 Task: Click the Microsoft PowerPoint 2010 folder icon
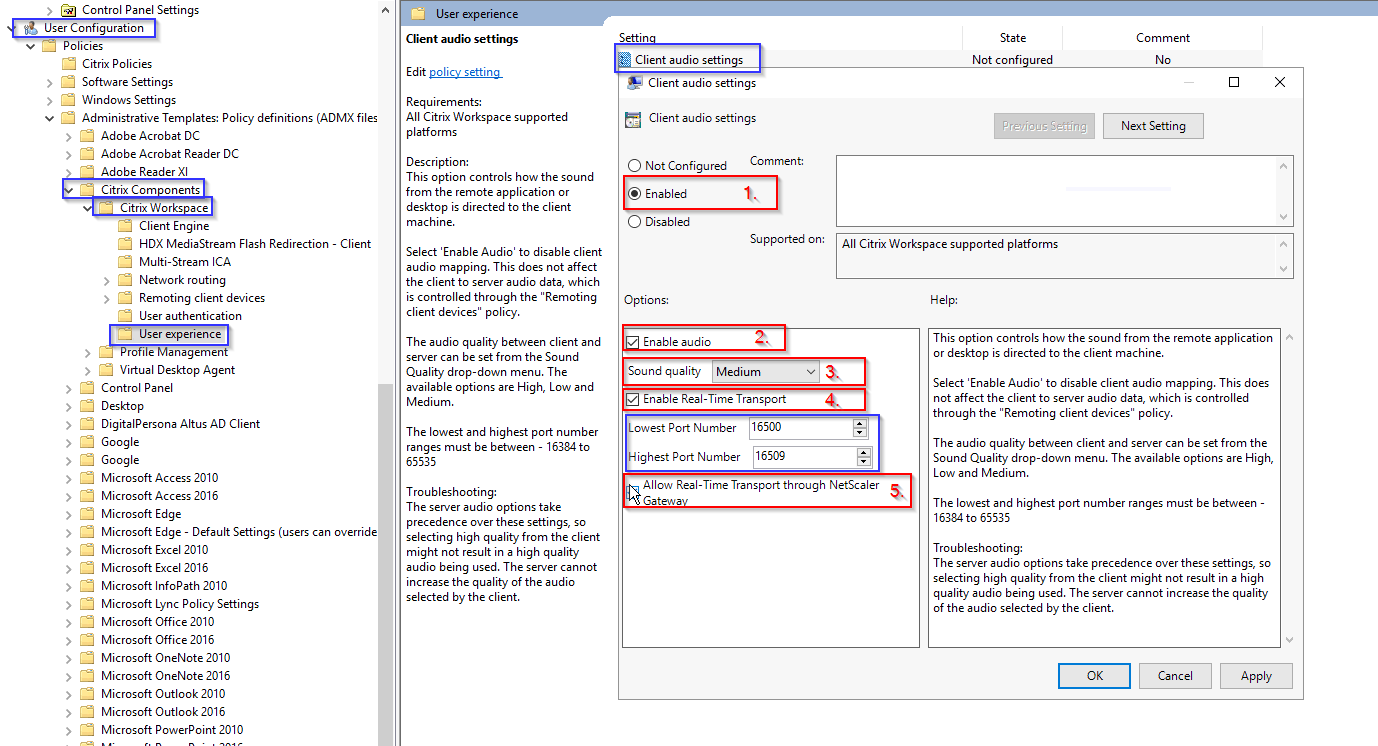click(x=87, y=730)
